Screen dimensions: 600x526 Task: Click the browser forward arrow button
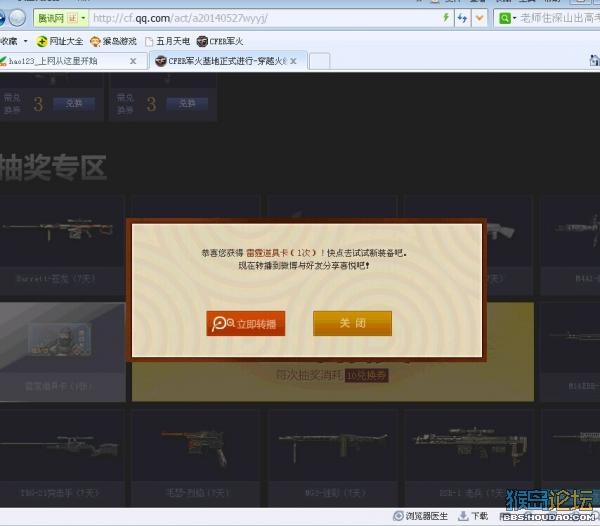[x=17, y=18]
